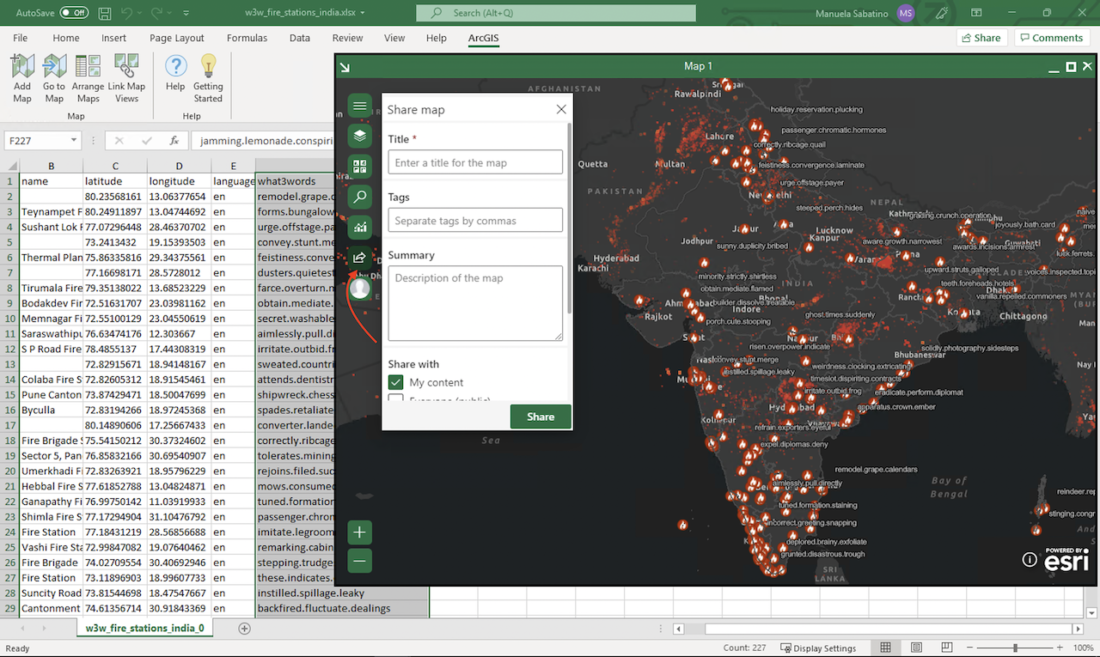This screenshot has width=1100, height=657.
Task: Click the map Search magnifier tool
Action: tap(360, 196)
